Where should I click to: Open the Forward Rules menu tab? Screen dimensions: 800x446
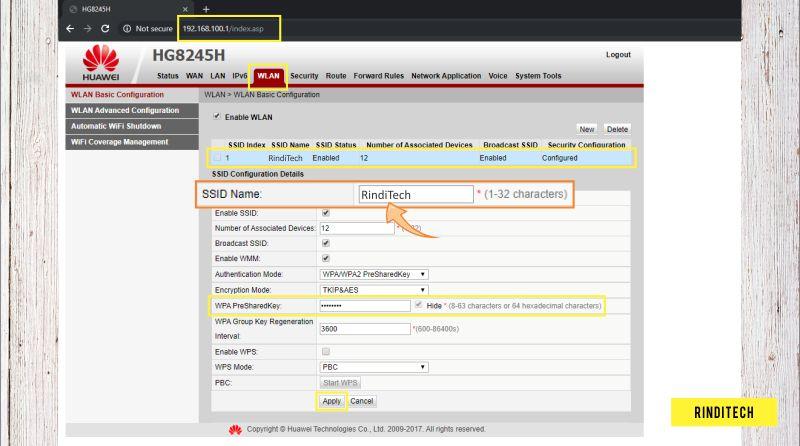pyautogui.click(x=379, y=76)
